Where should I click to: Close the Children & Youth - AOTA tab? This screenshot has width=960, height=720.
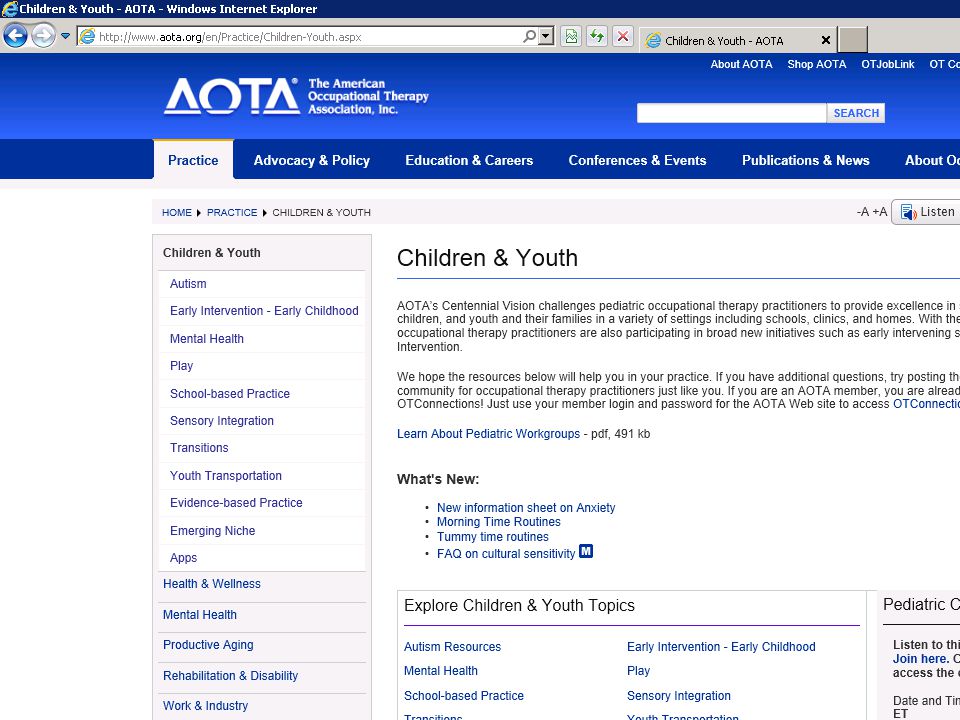825,40
